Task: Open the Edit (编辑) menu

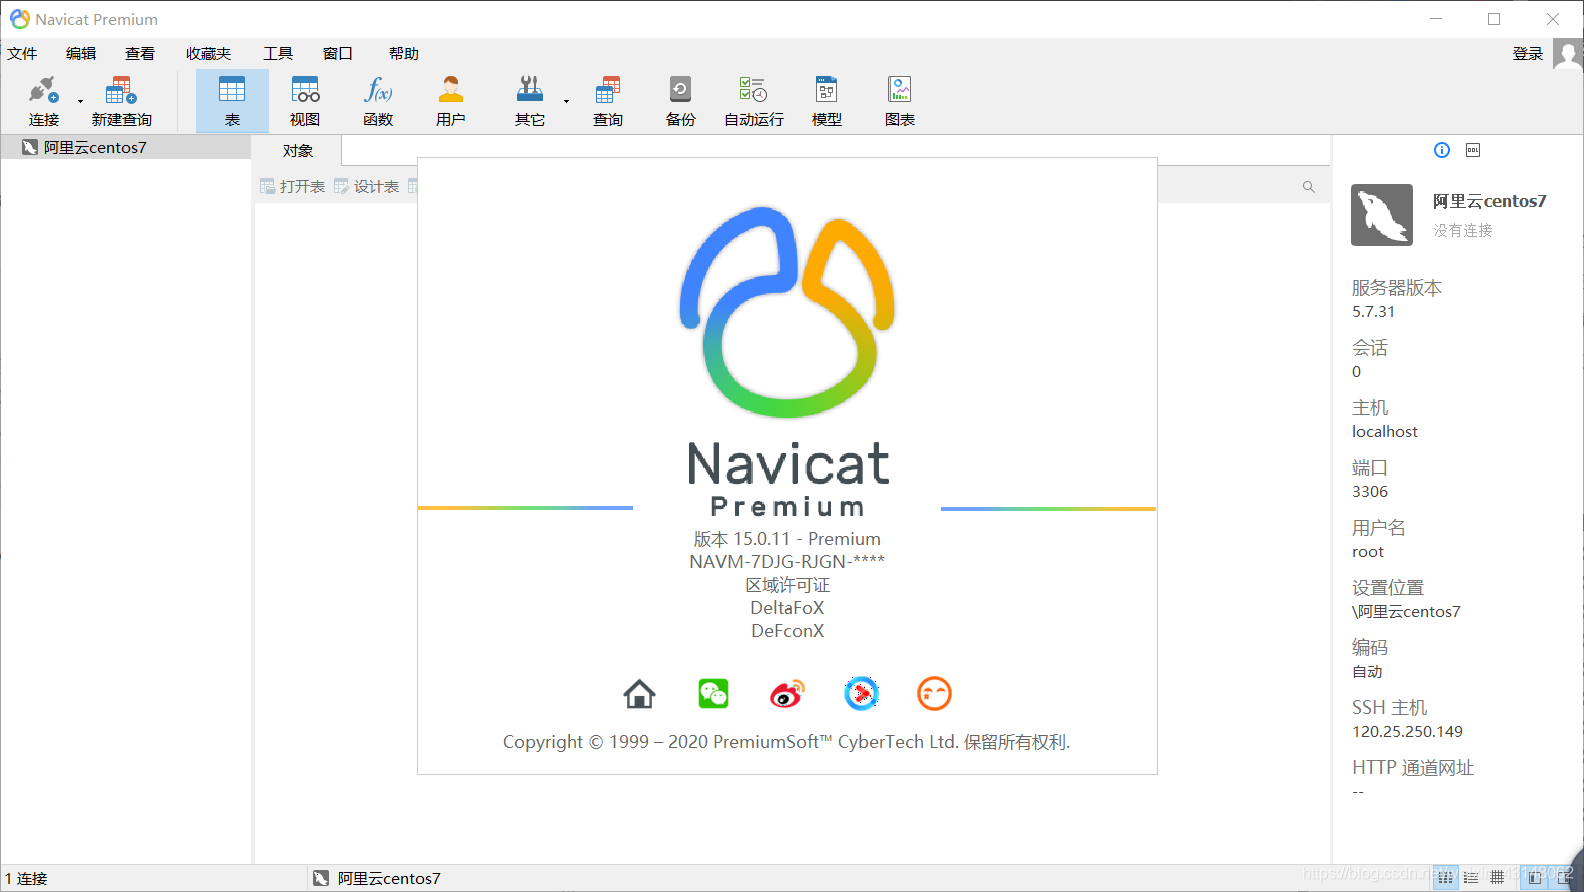Action: click(x=81, y=54)
